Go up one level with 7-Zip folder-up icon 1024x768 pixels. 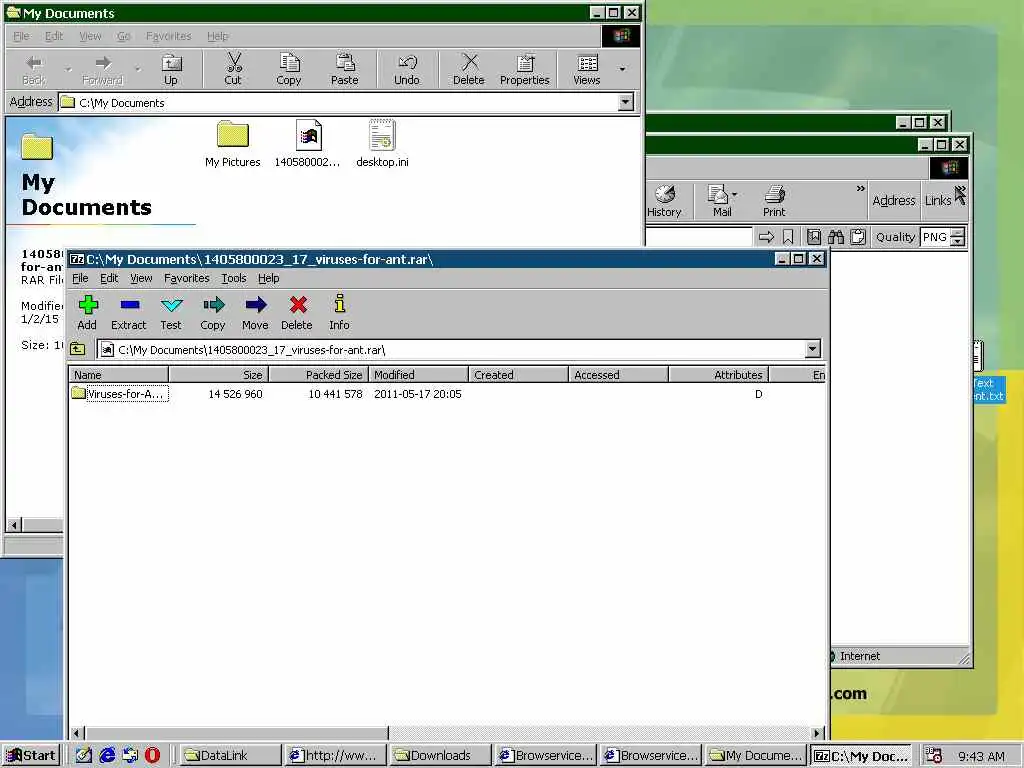78,349
